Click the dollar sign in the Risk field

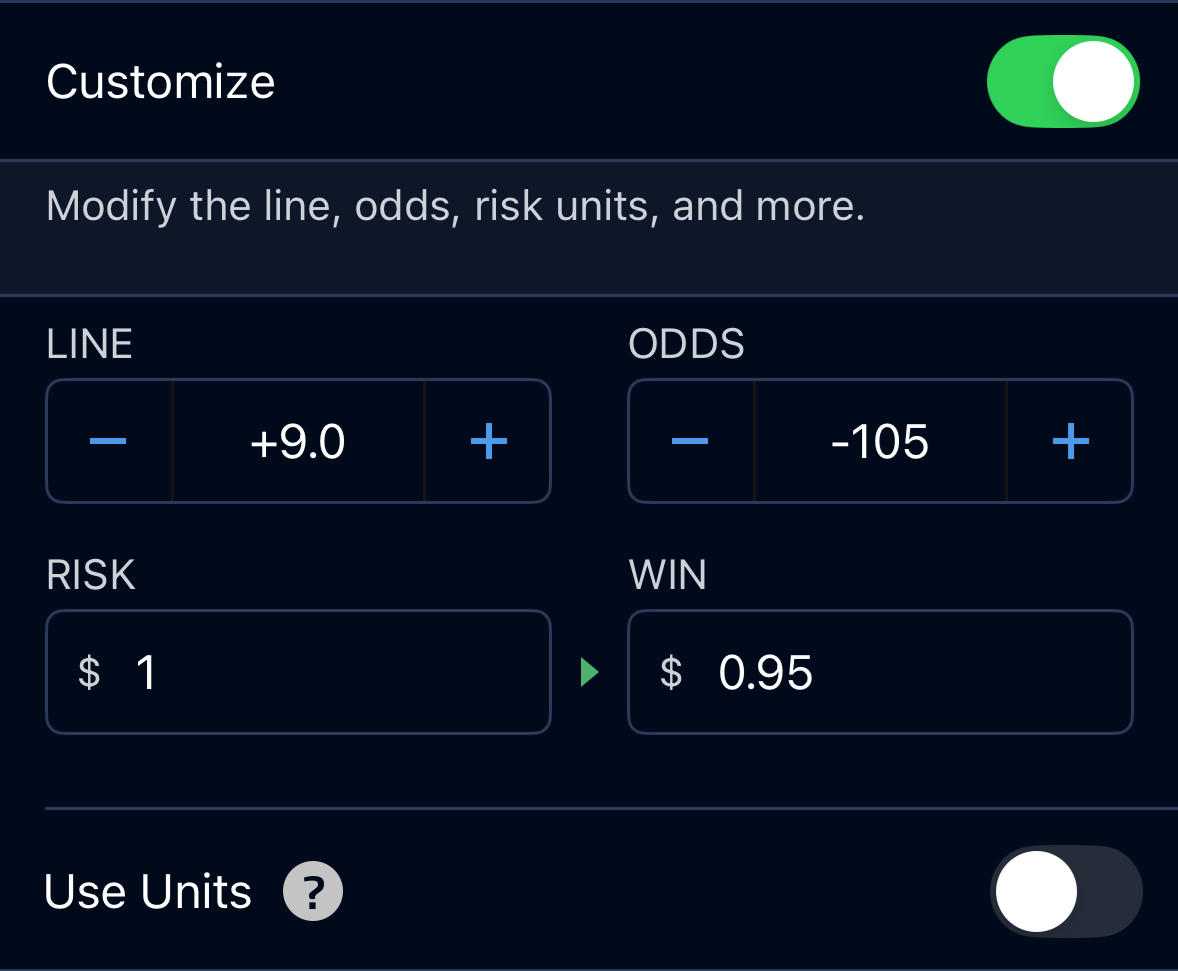tap(89, 672)
